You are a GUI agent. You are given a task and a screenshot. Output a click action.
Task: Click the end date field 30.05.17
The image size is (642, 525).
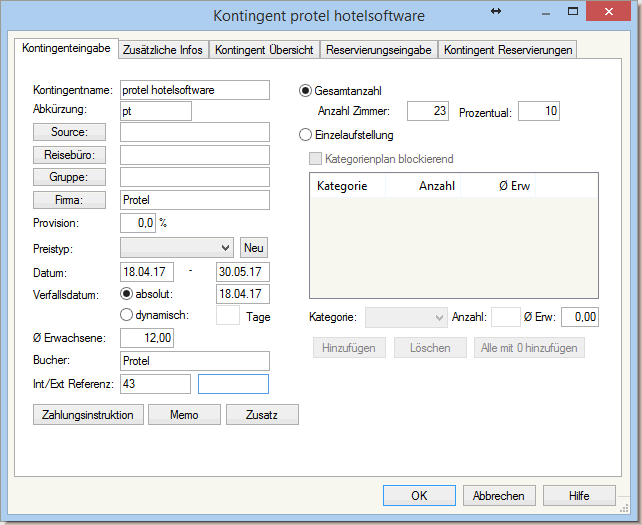pyautogui.click(x=243, y=272)
